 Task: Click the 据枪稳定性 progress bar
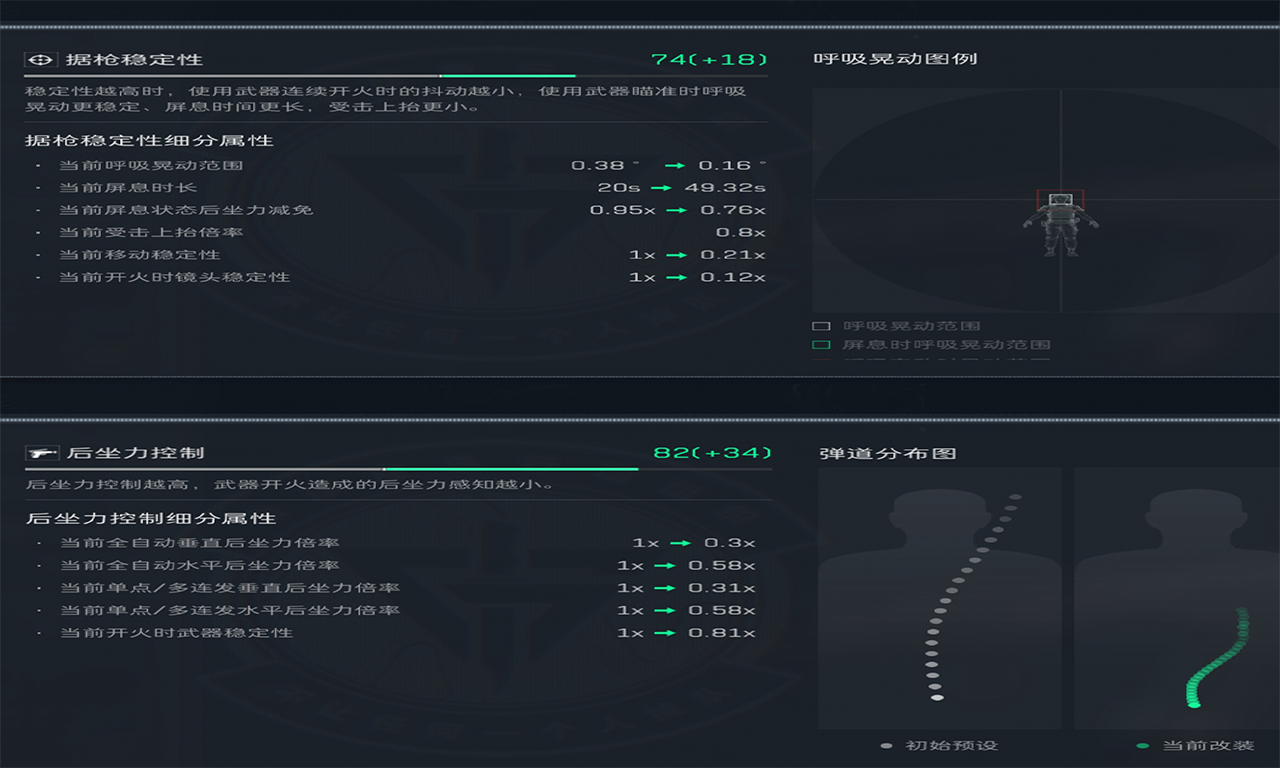pyautogui.click(x=396, y=76)
